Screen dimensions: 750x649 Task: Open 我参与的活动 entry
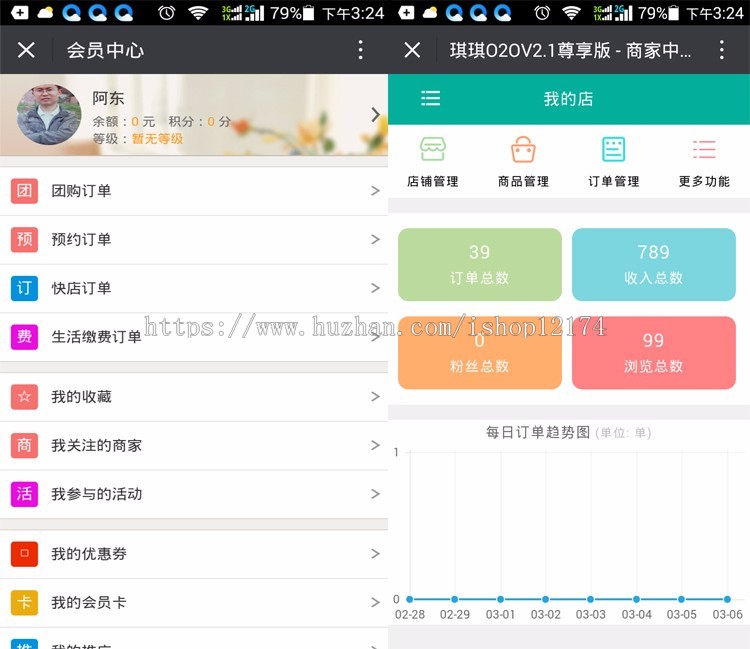pos(194,495)
